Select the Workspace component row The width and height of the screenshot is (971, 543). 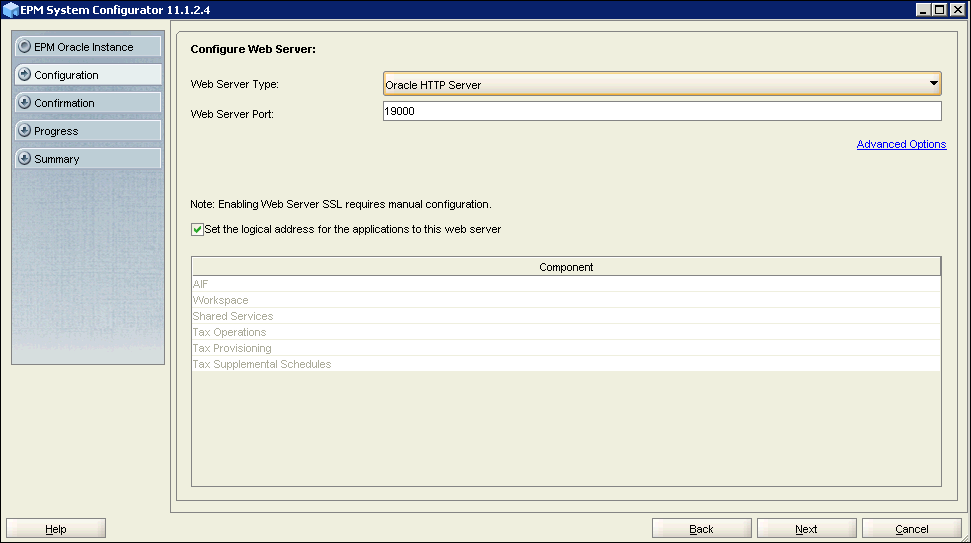click(x=566, y=300)
